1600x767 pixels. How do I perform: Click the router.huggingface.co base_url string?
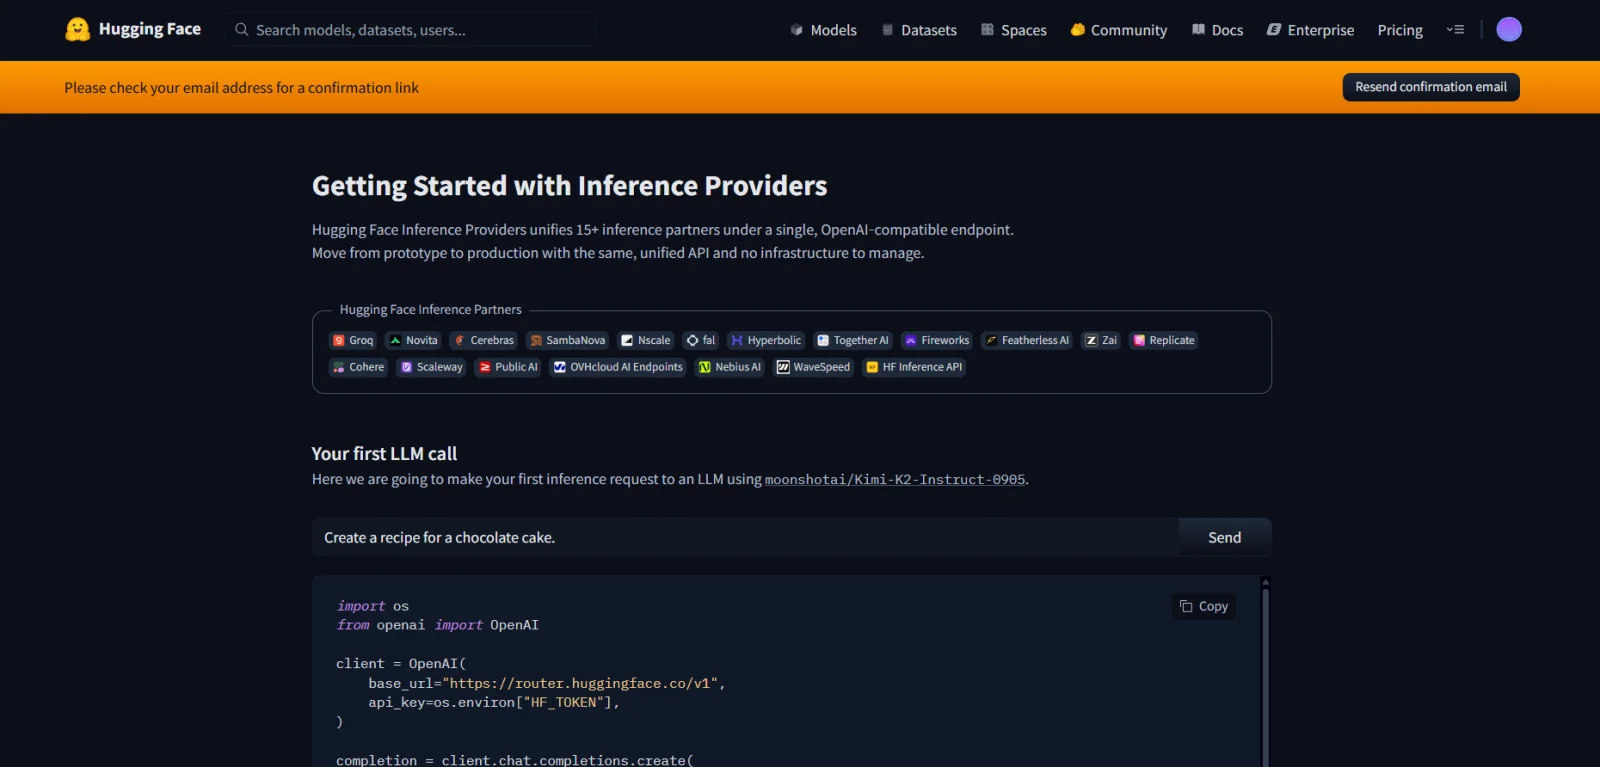[580, 684]
